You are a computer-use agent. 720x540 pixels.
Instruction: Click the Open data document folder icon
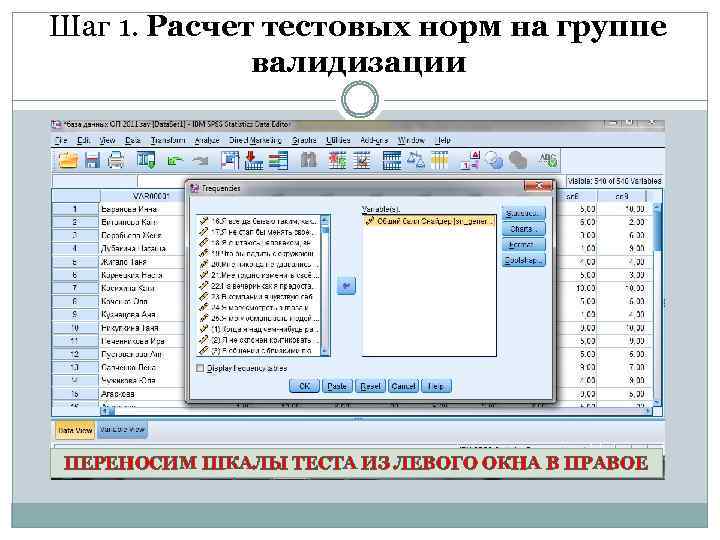[x=68, y=161]
